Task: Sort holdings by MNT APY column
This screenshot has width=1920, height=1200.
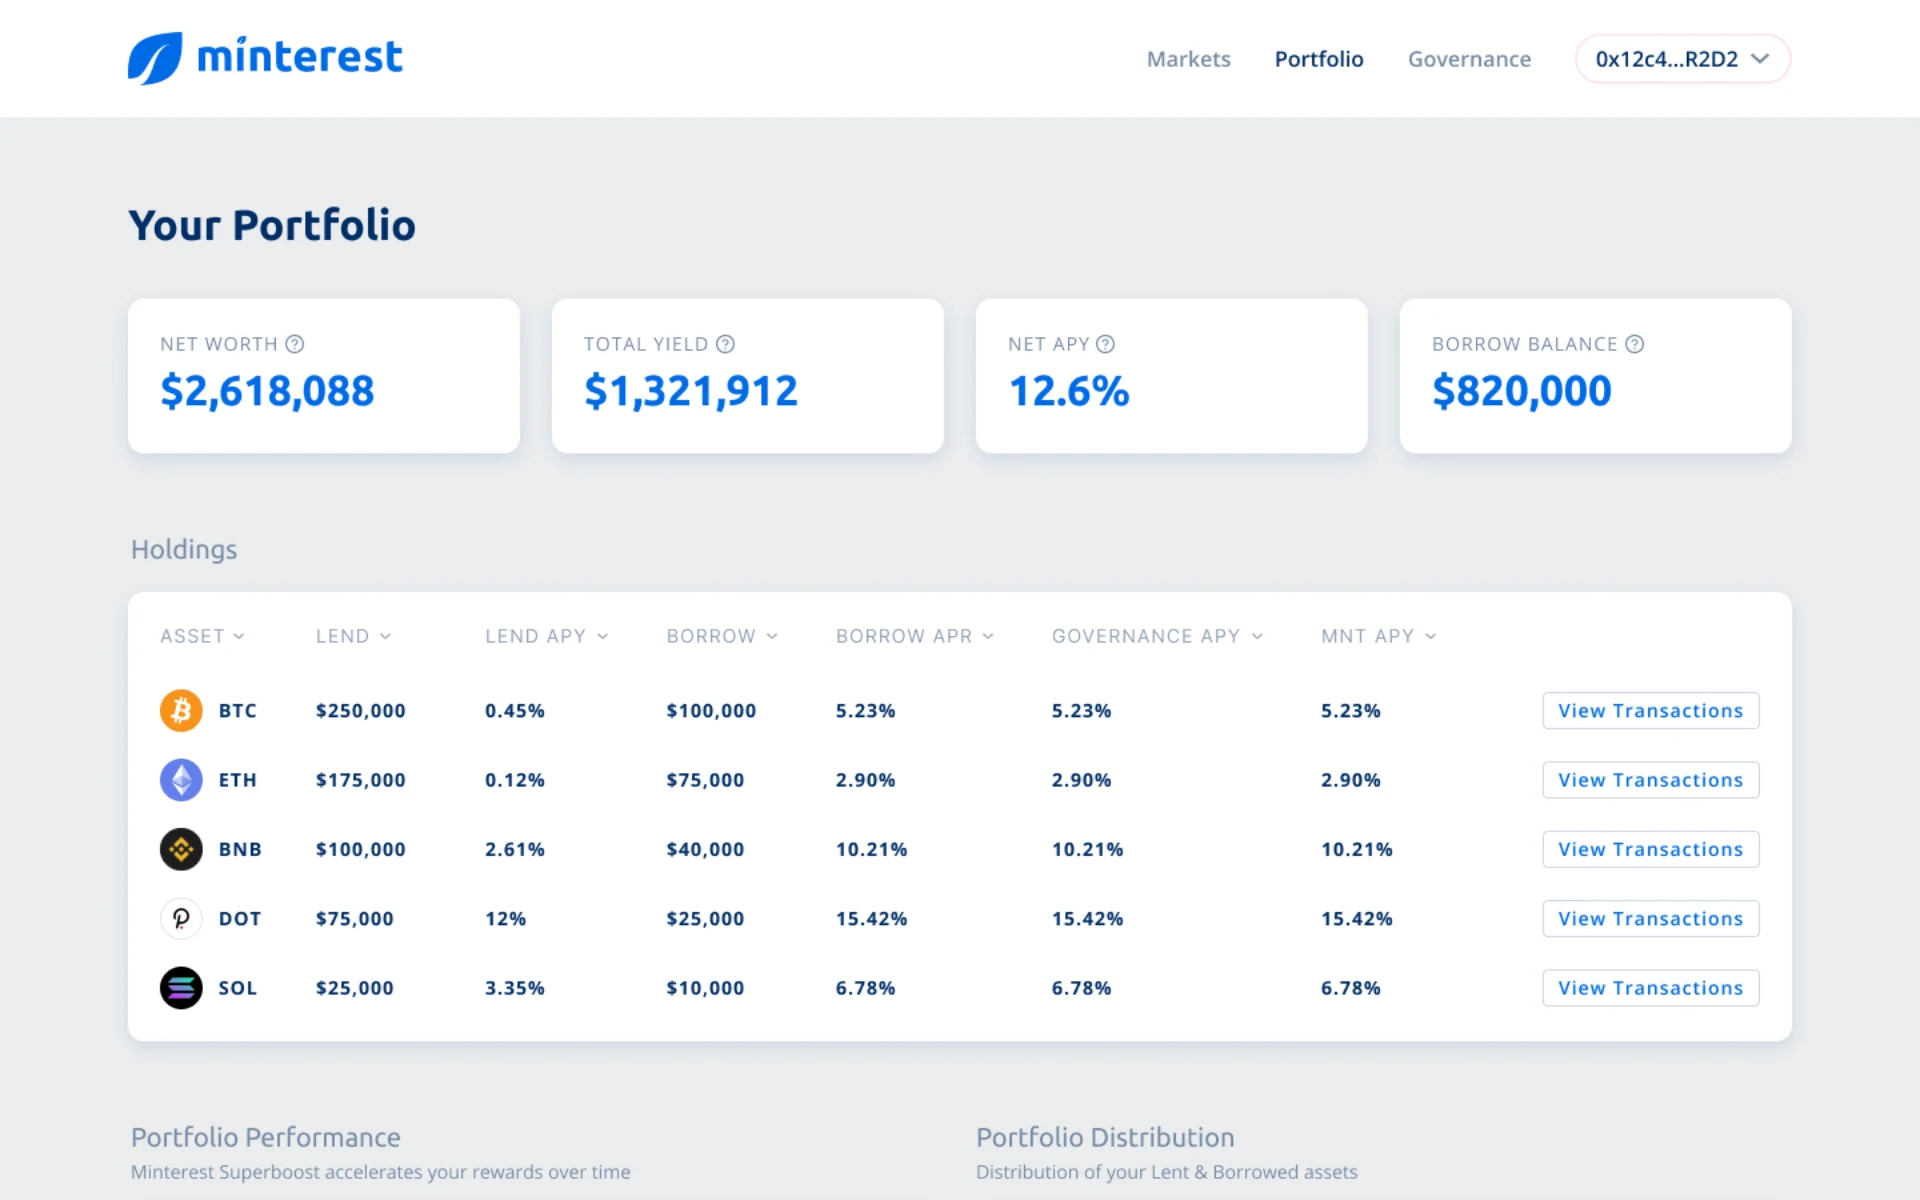Action: (x=1378, y=636)
